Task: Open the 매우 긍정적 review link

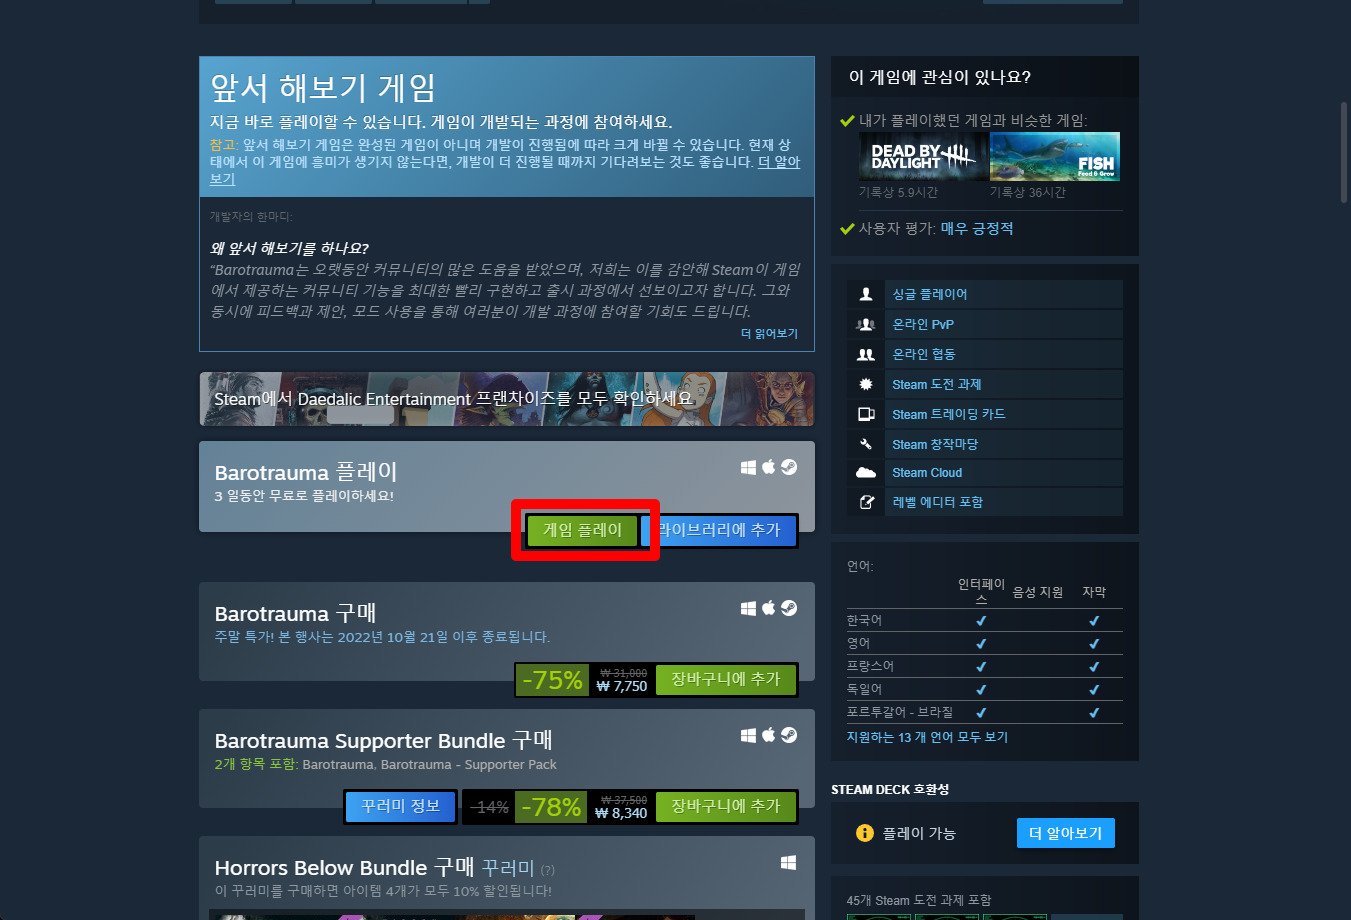Action: [976, 228]
